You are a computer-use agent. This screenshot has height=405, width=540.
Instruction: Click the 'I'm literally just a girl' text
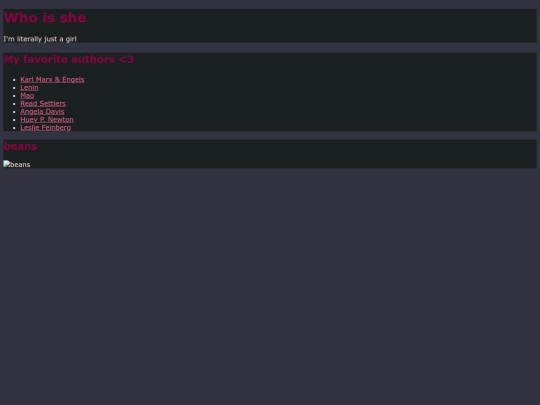pyautogui.click(x=40, y=39)
